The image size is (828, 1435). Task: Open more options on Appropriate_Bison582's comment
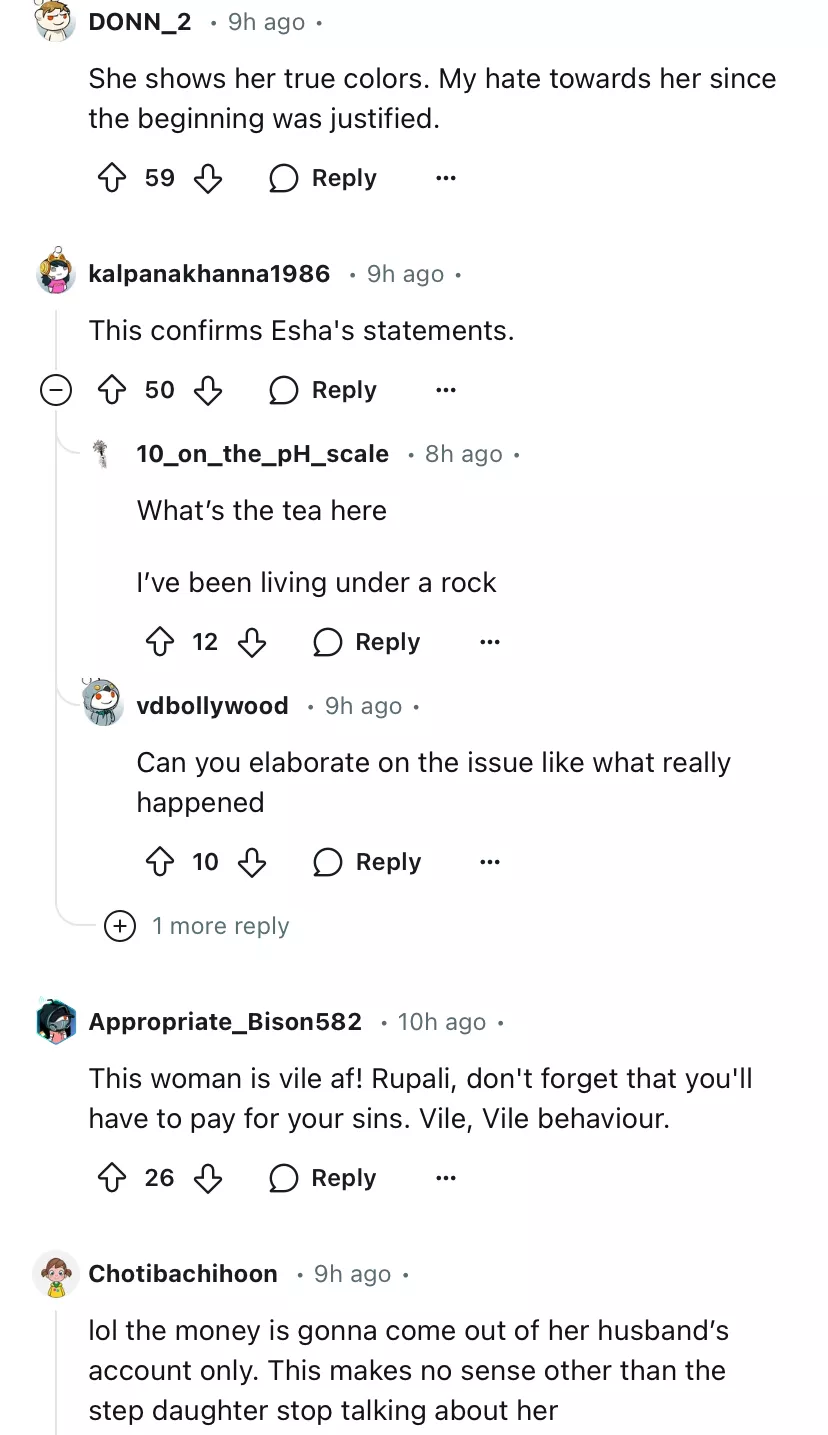[446, 1178]
